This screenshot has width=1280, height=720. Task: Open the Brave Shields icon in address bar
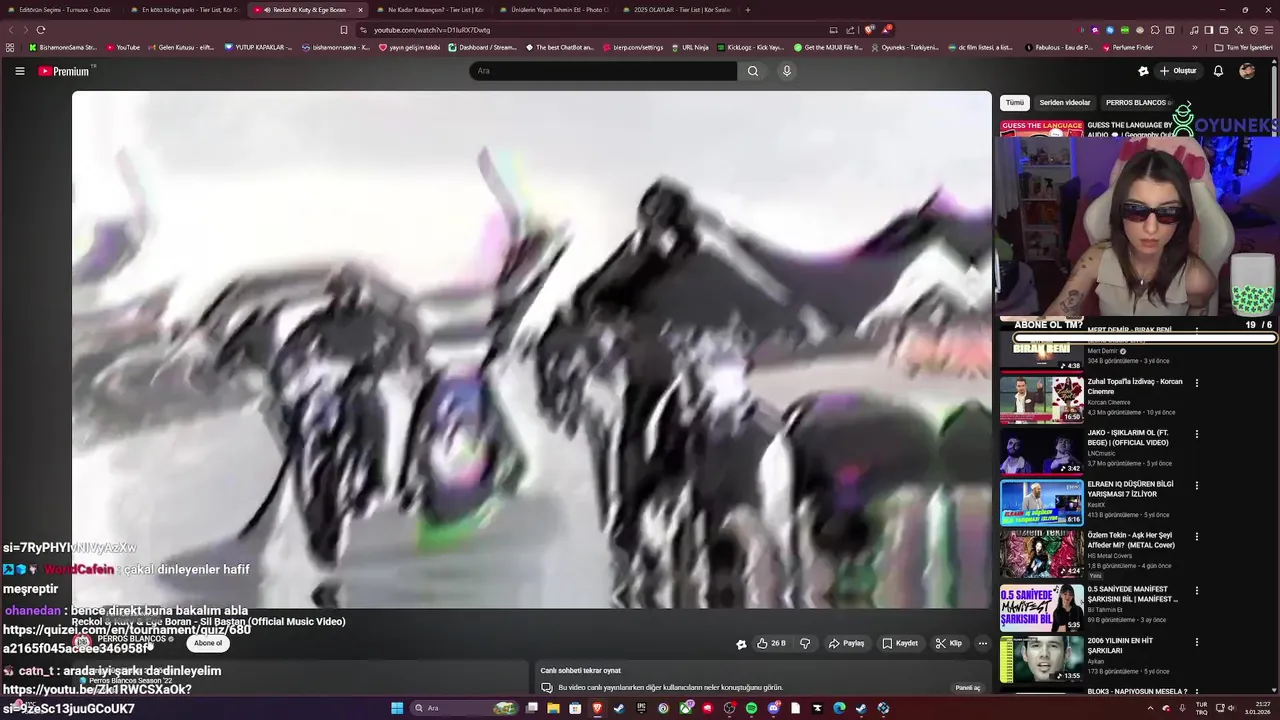[868, 30]
